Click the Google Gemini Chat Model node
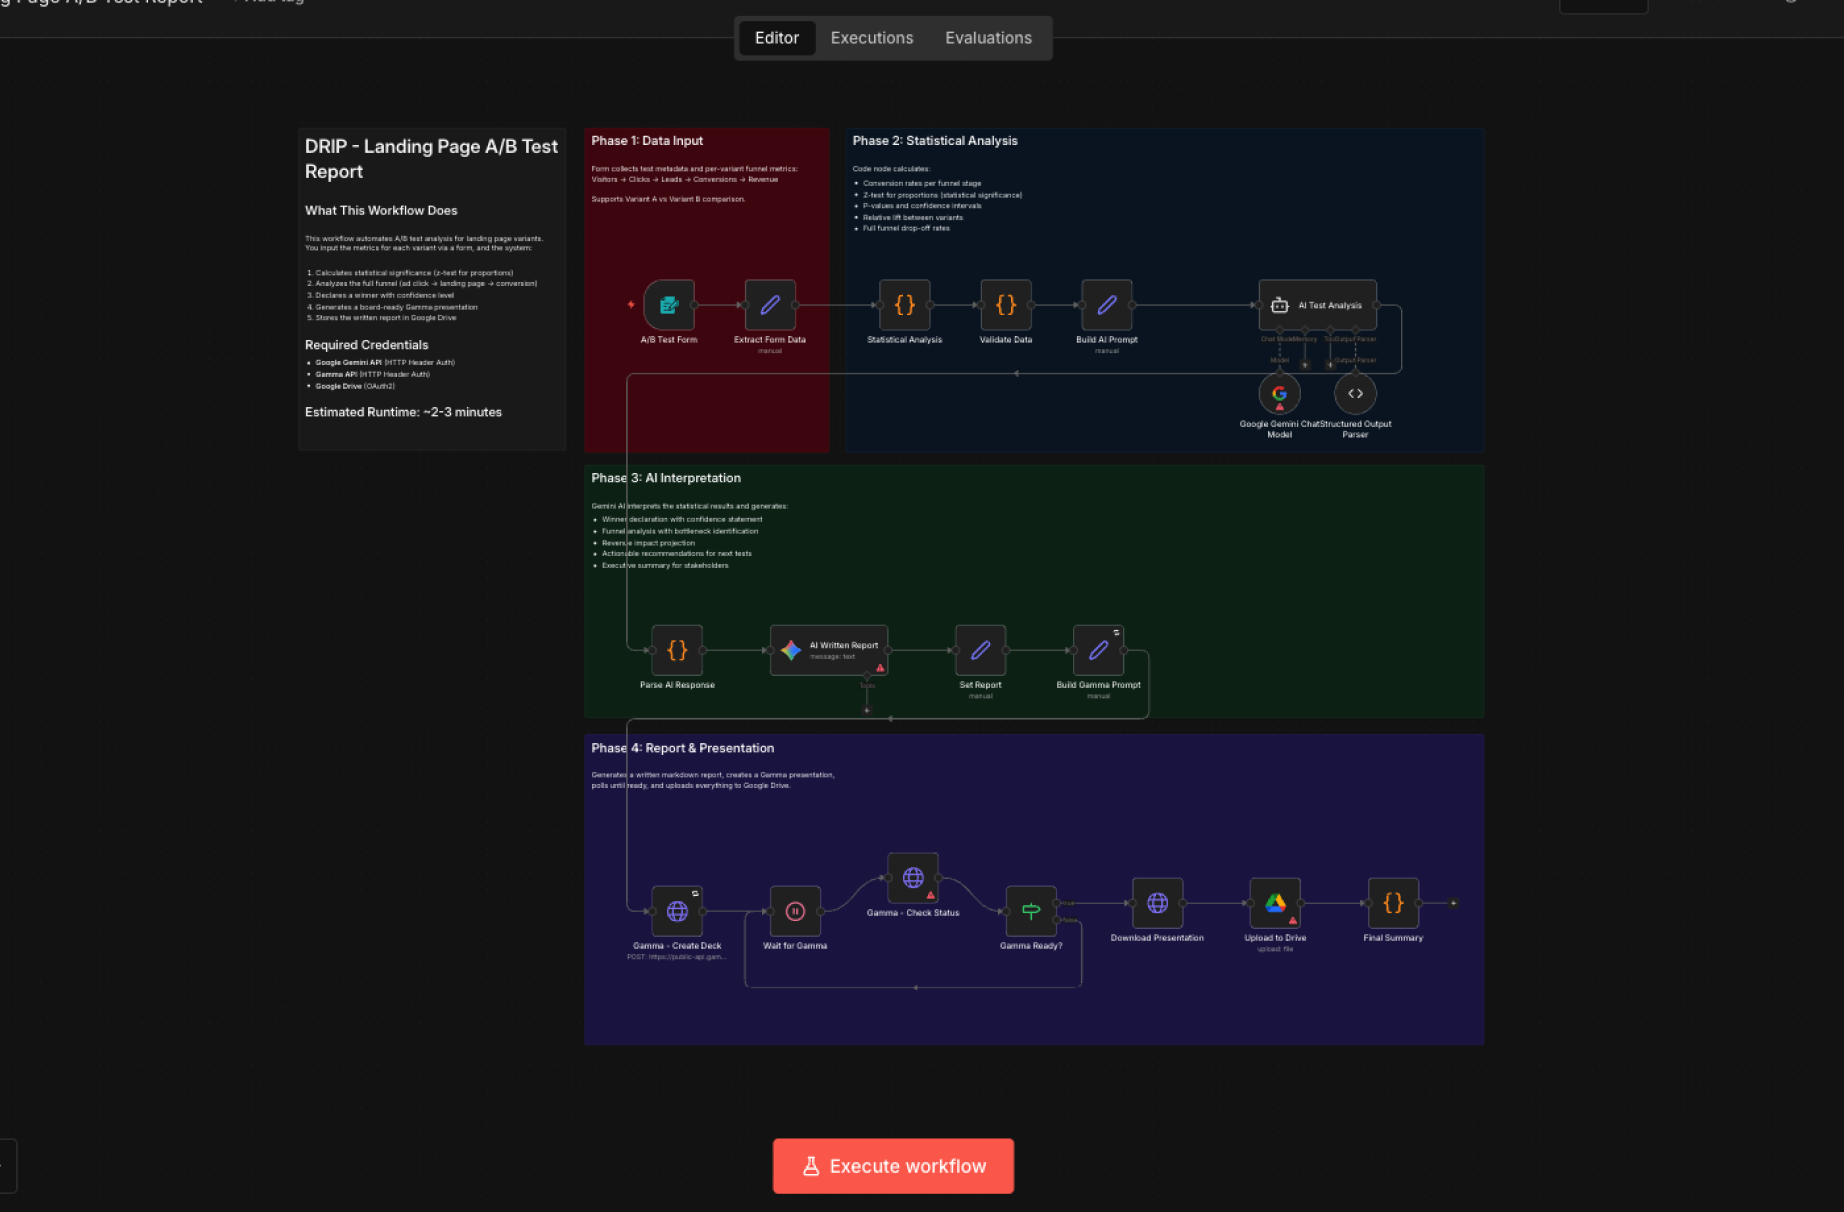This screenshot has width=1844, height=1212. 1279,394
